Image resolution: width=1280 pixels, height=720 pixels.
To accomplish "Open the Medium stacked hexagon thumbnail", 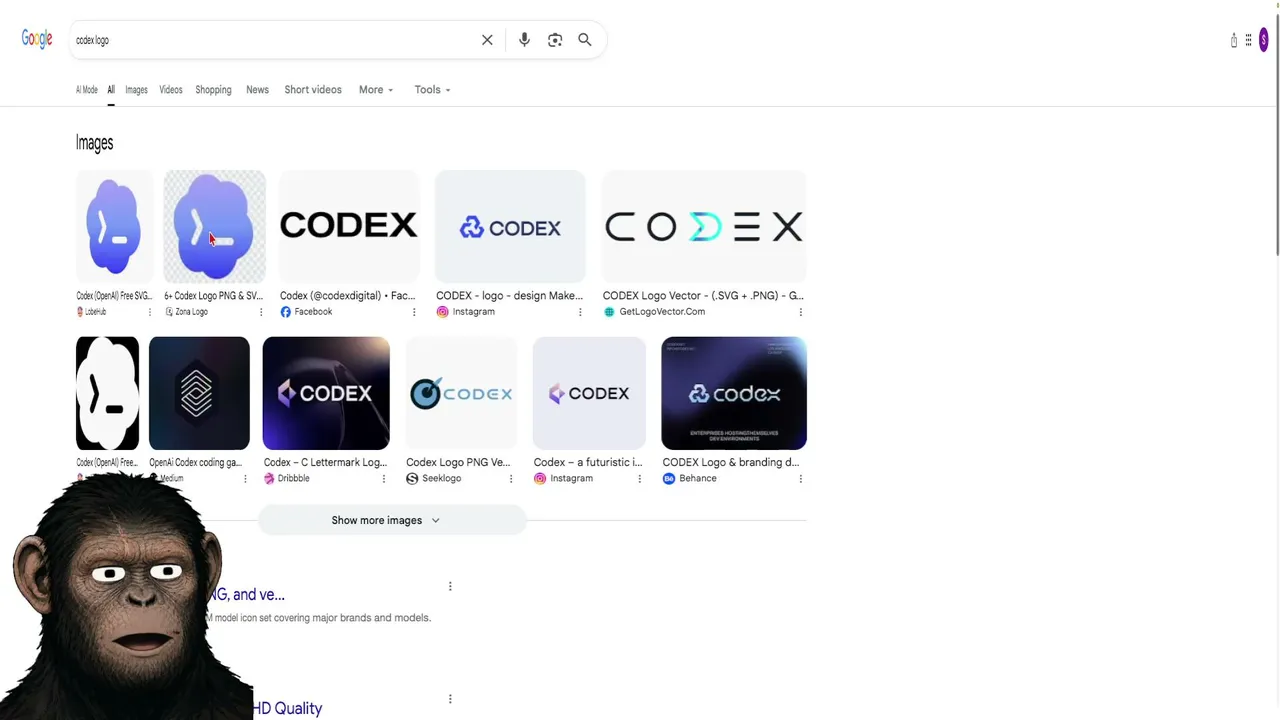I will point(199,393).
